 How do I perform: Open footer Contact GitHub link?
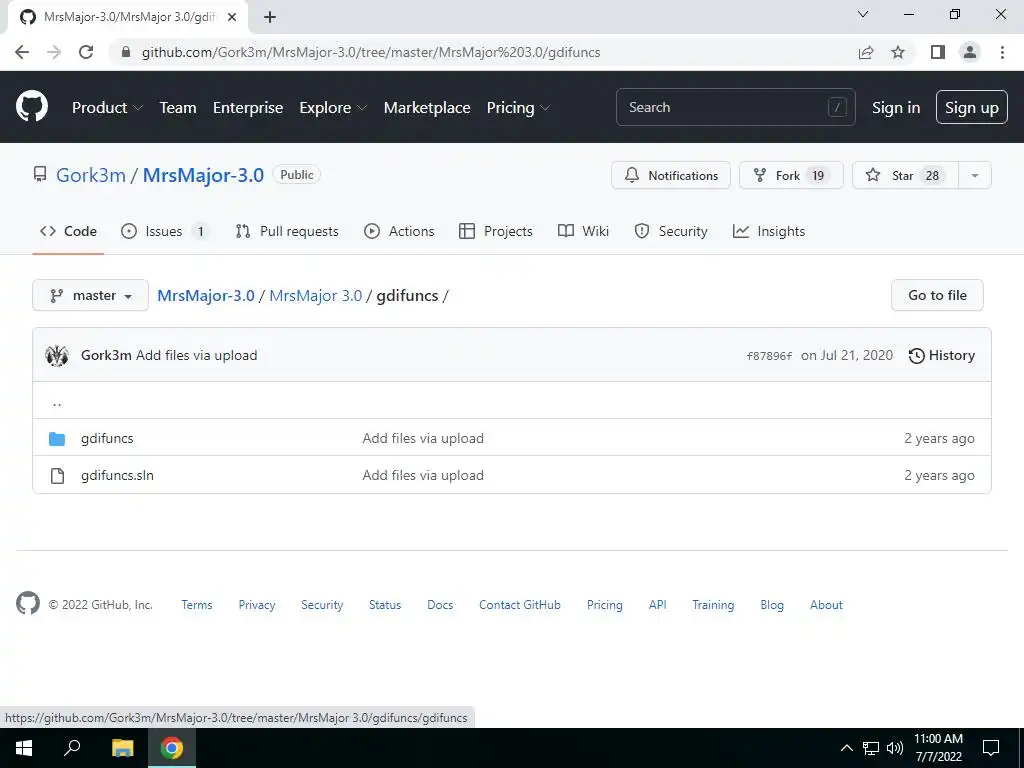[520, 605]
